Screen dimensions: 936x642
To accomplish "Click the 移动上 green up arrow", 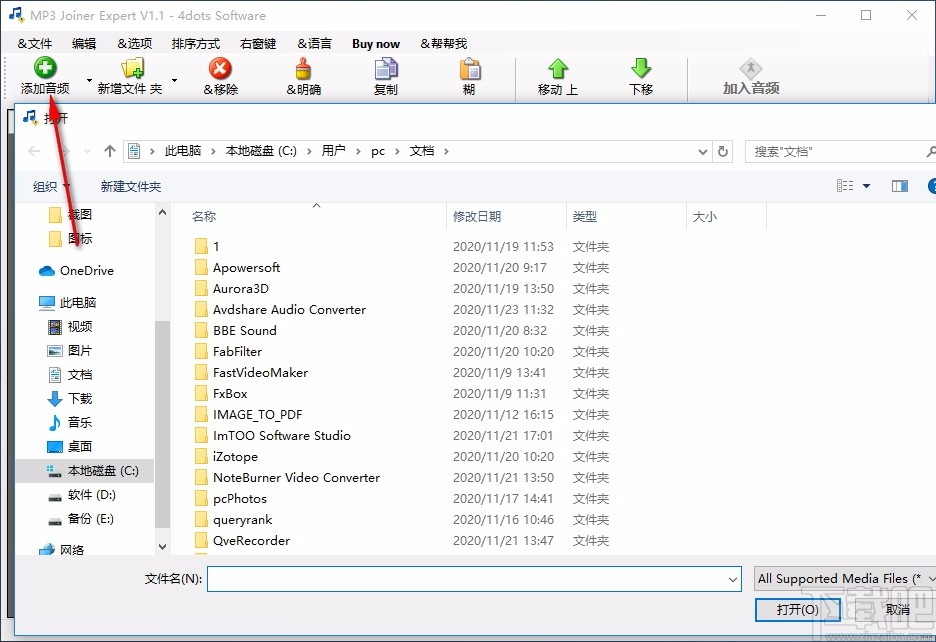I will [x=558, y=68].
